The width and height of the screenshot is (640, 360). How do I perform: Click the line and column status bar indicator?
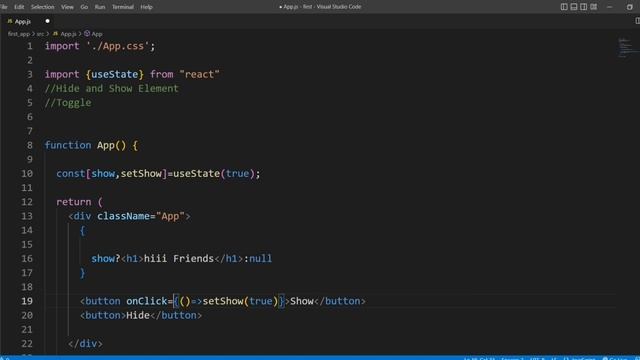click(x=479, y=358)
